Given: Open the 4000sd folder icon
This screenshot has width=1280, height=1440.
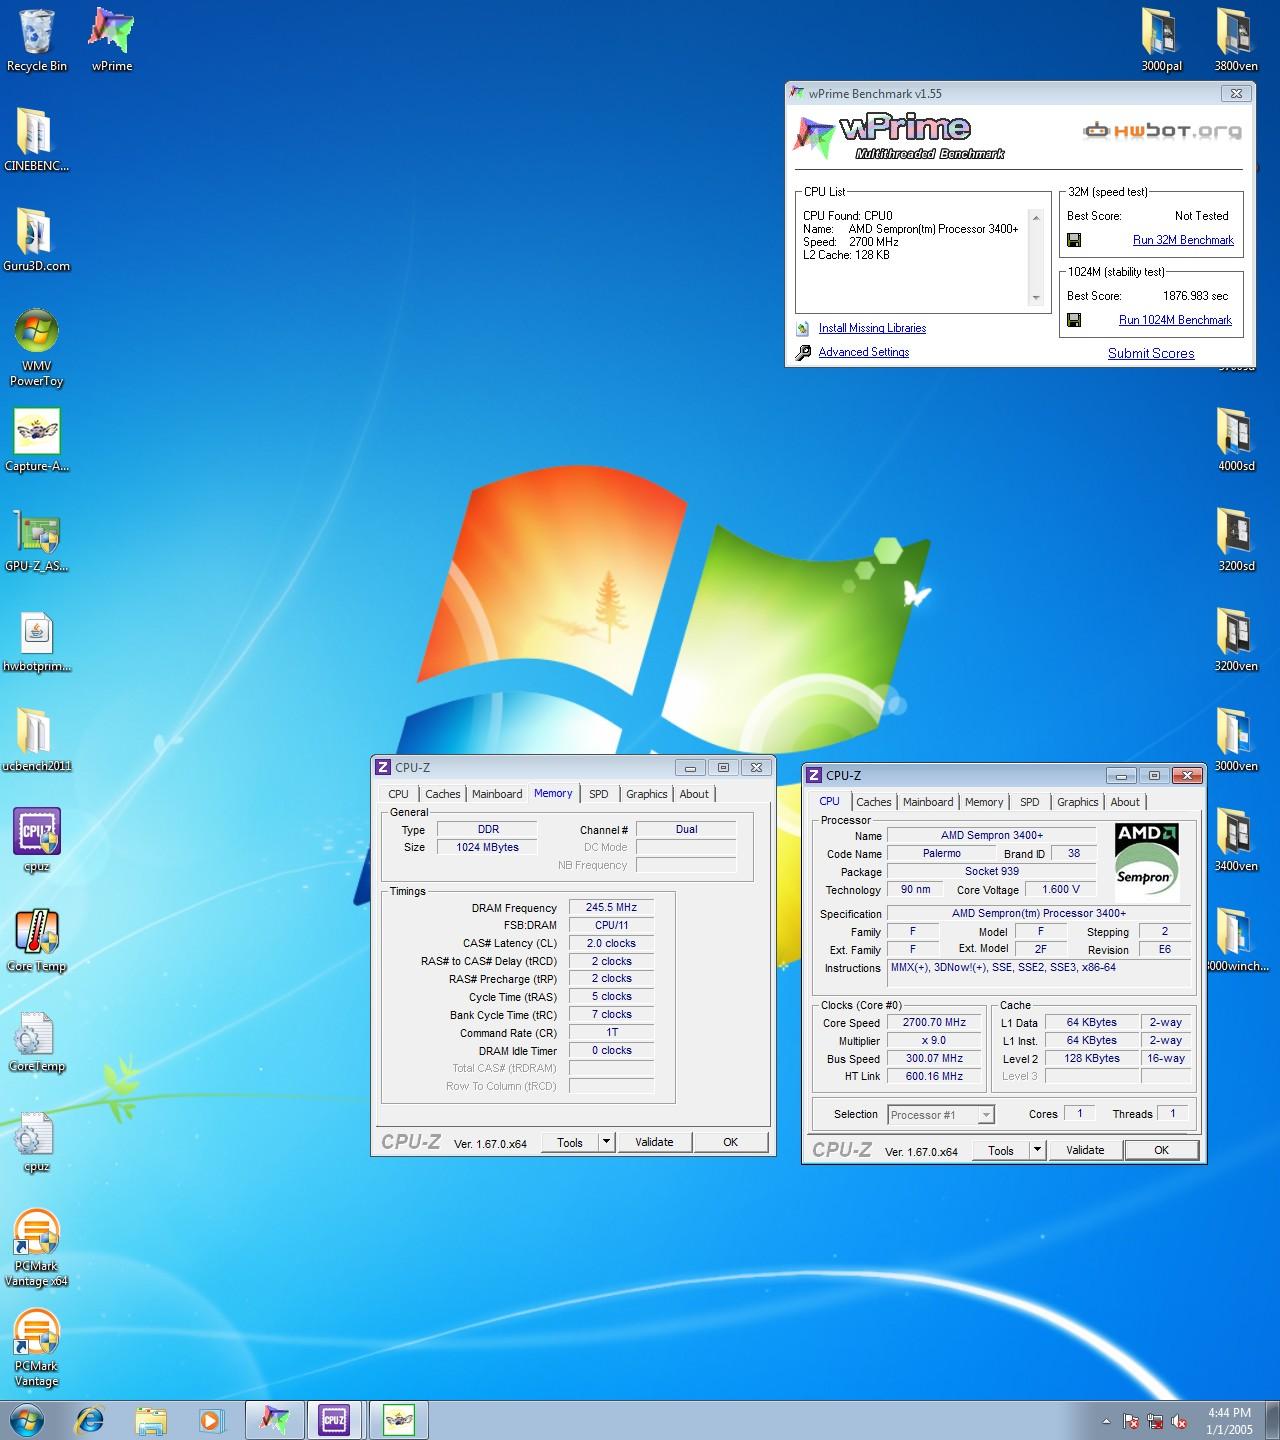Looking at the screenshot, I should click(x=1236, y=440).
